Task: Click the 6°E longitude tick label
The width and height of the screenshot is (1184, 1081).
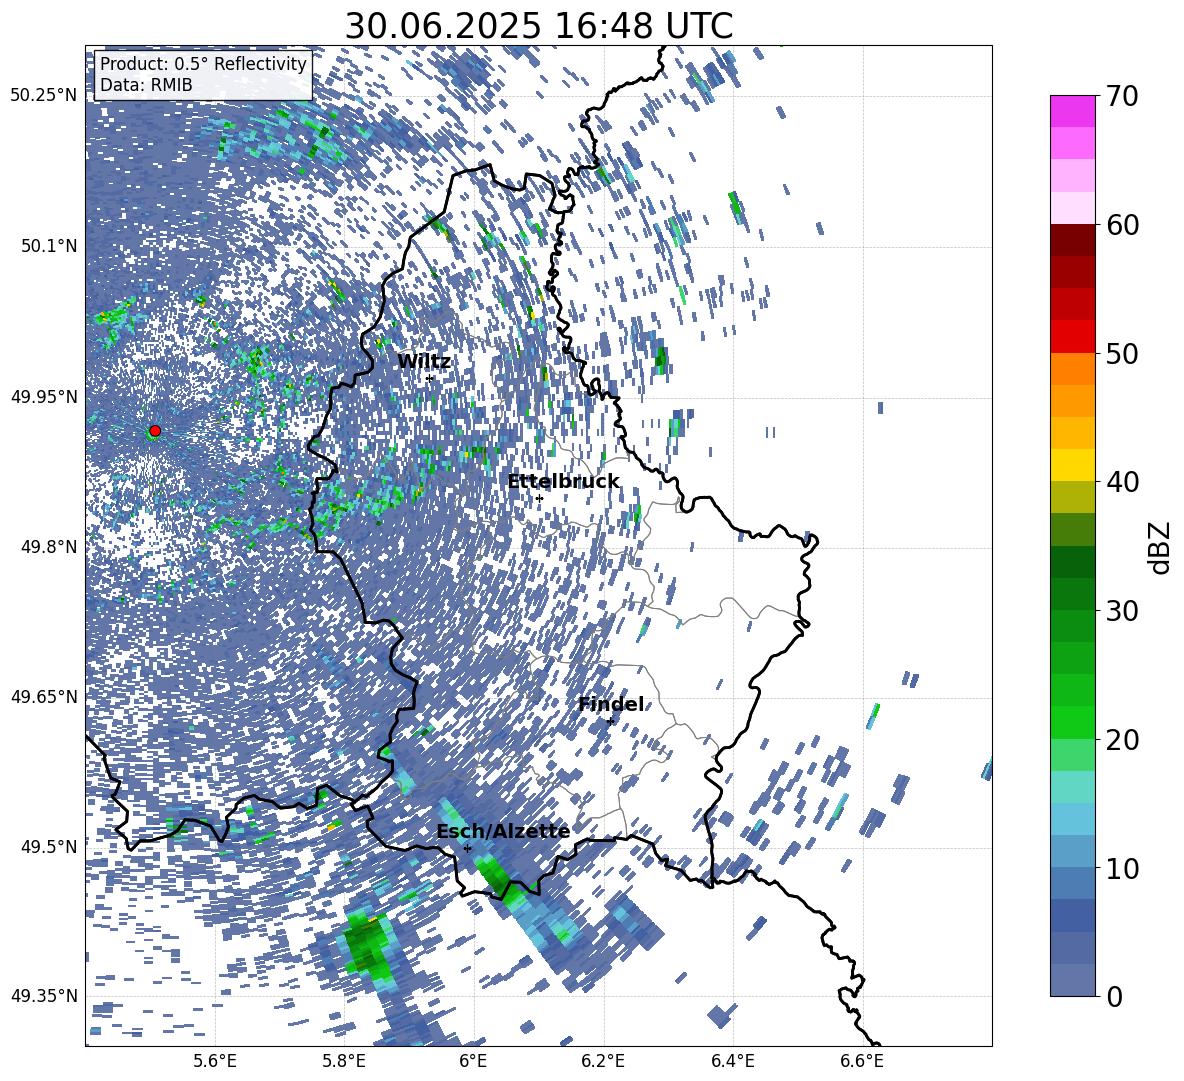Action: 473,1061
